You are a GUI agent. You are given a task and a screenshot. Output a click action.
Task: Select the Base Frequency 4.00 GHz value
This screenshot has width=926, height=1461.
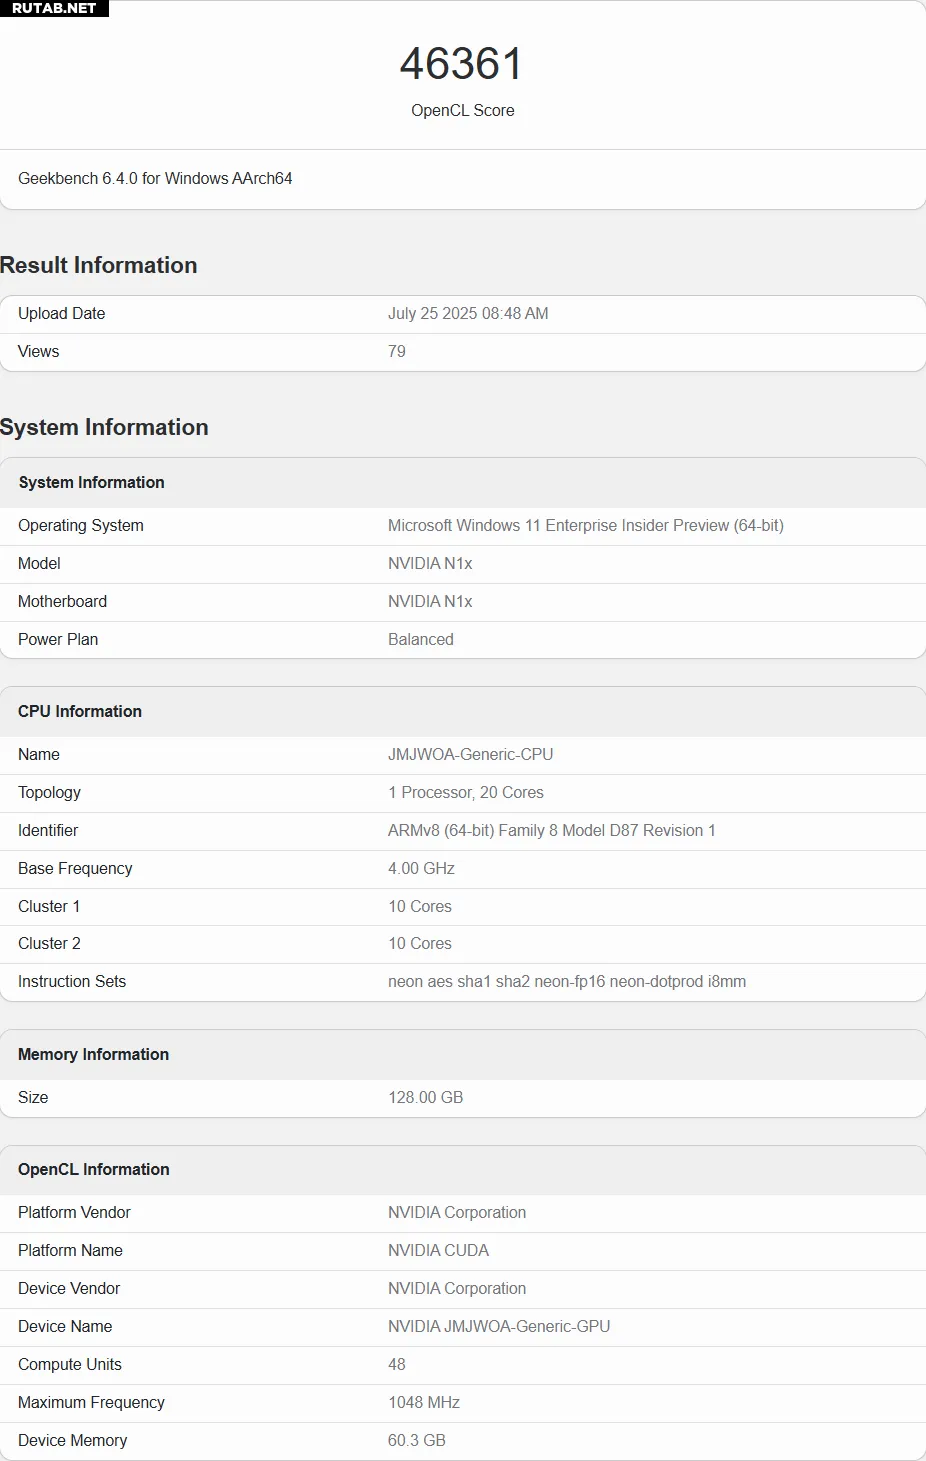[421, 869]
